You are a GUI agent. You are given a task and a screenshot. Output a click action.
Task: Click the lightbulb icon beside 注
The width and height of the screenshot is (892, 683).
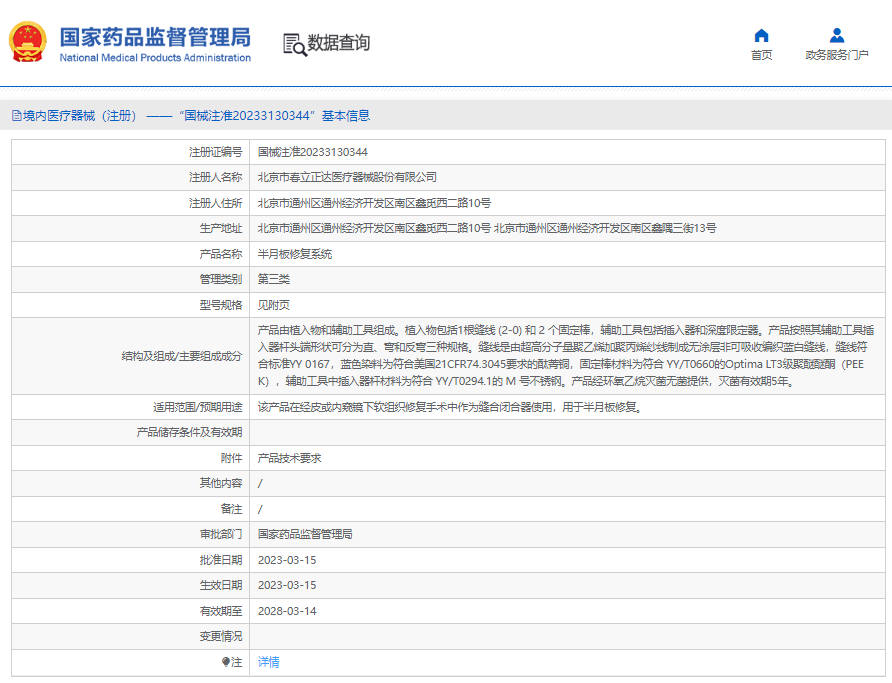(x=226, y=662)
